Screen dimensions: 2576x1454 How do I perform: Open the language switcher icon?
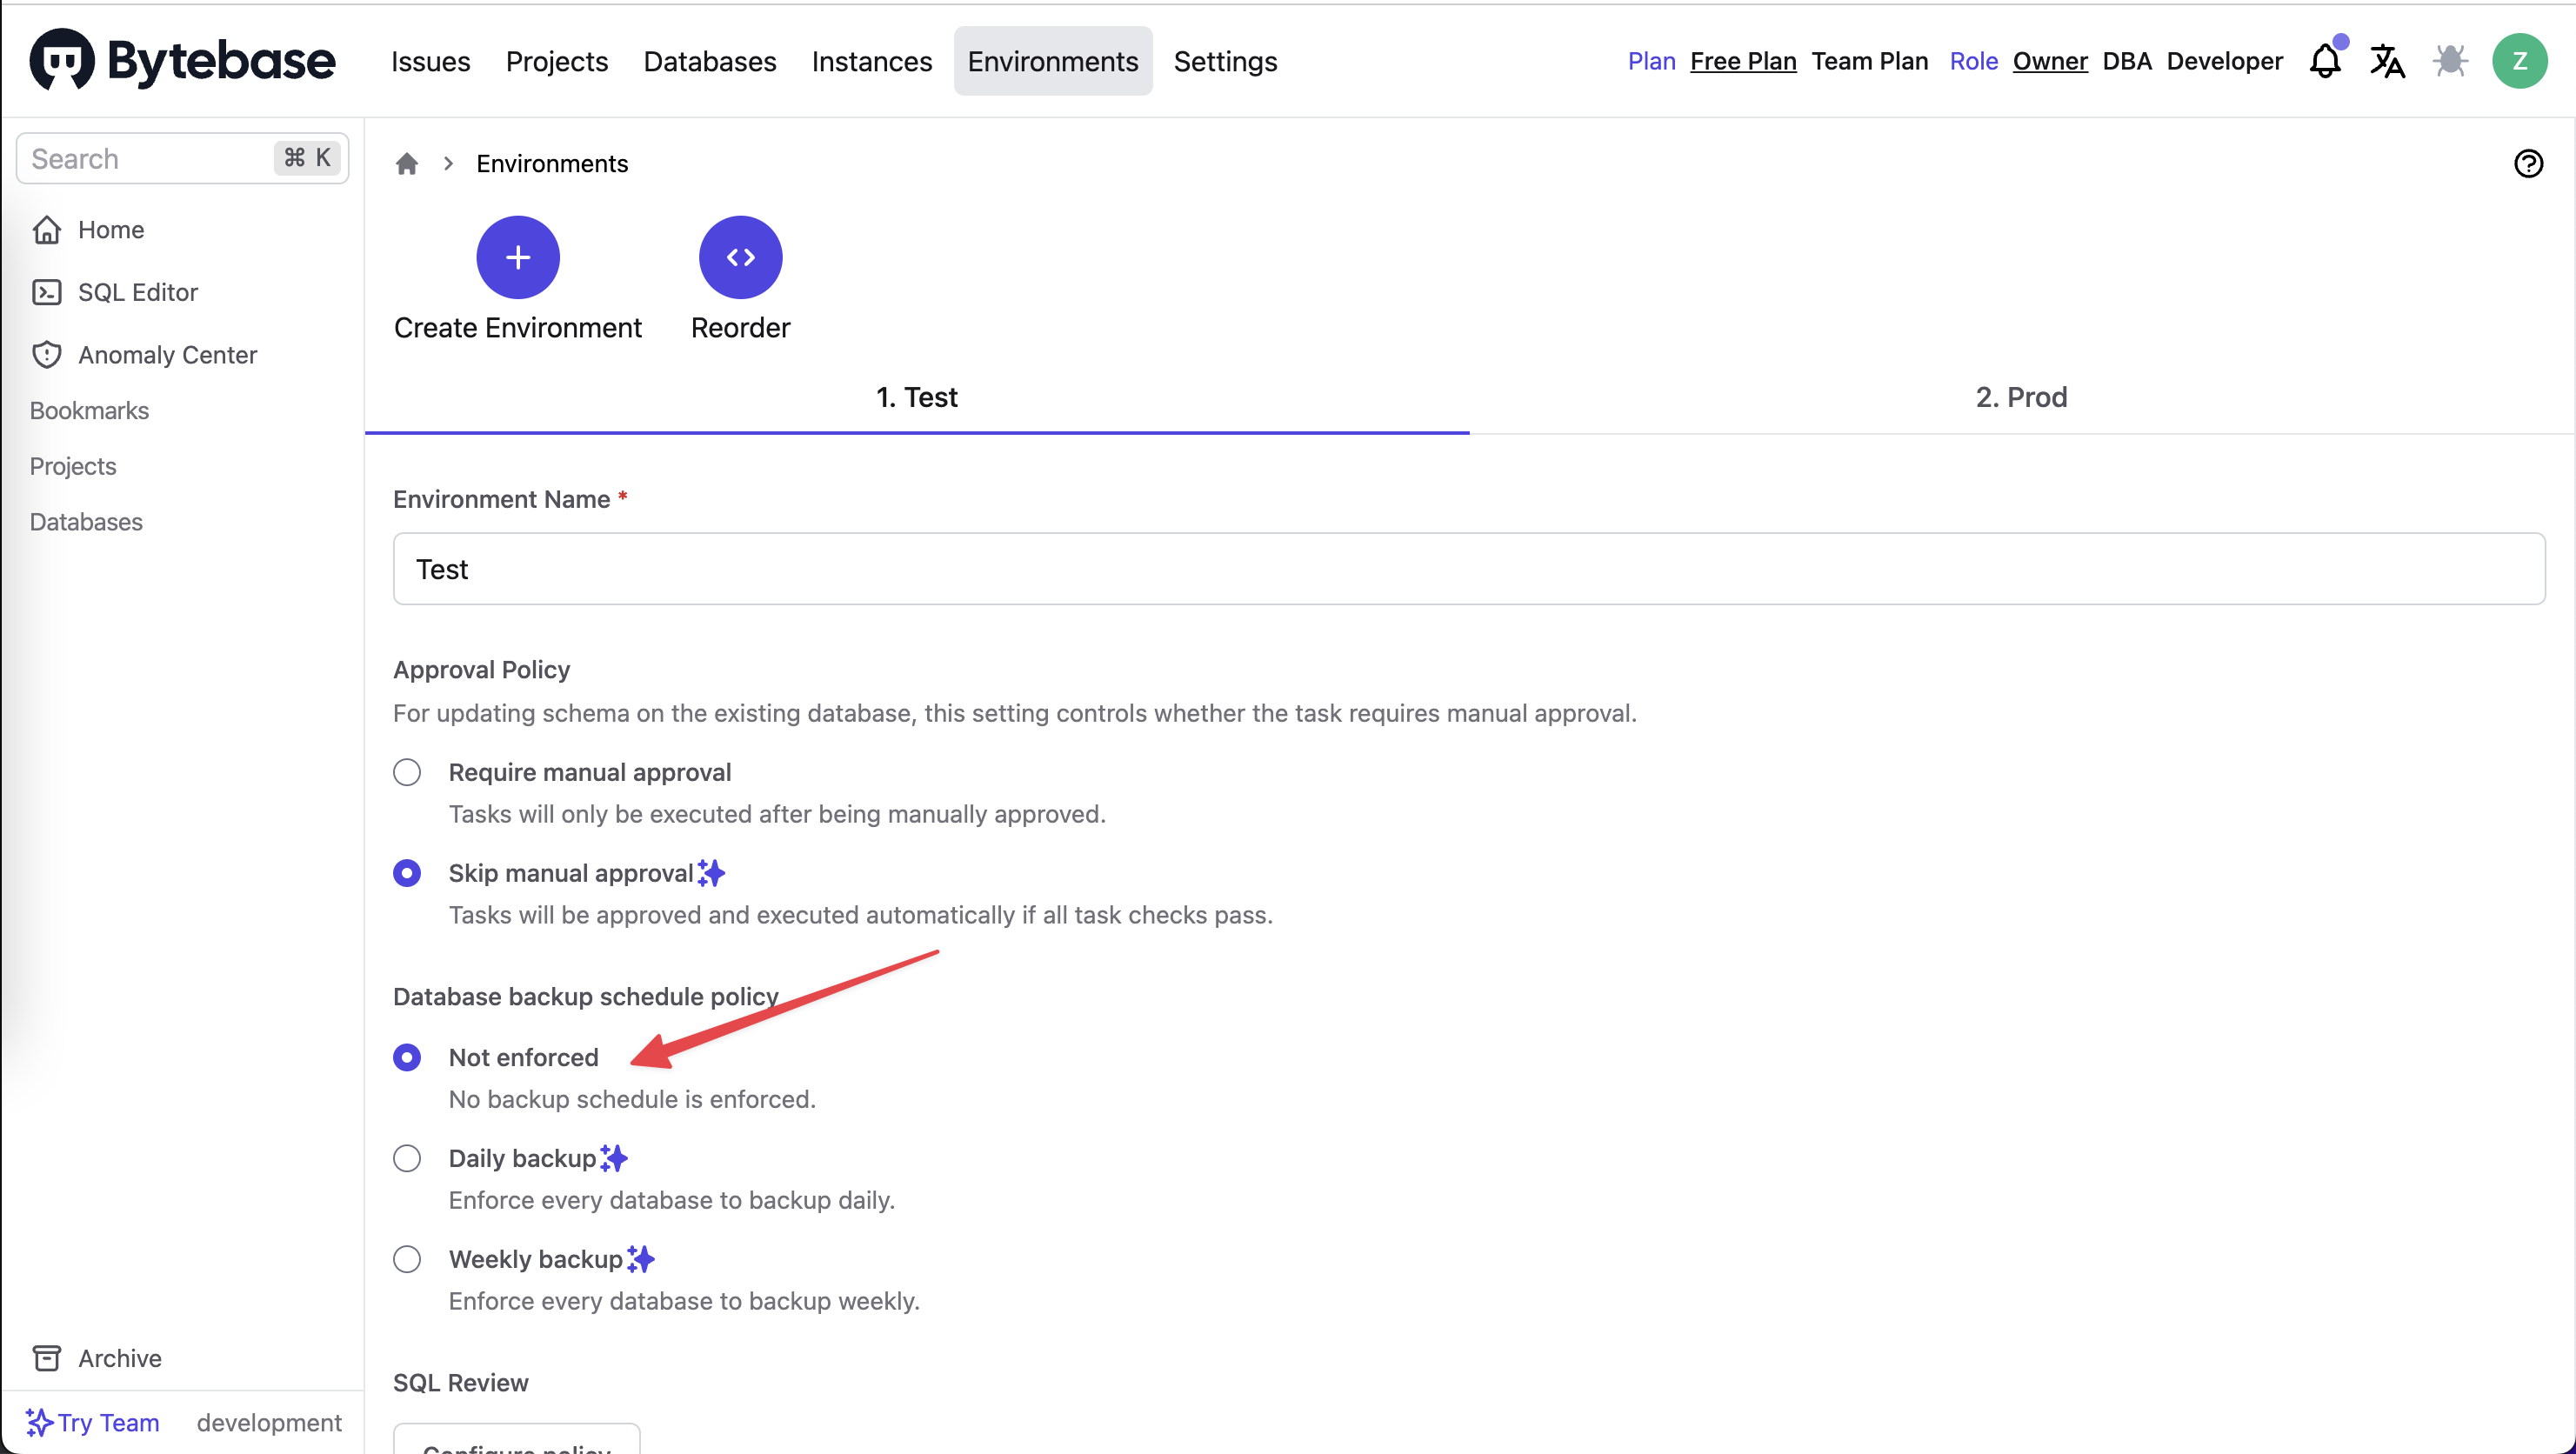click(2388, 61)
